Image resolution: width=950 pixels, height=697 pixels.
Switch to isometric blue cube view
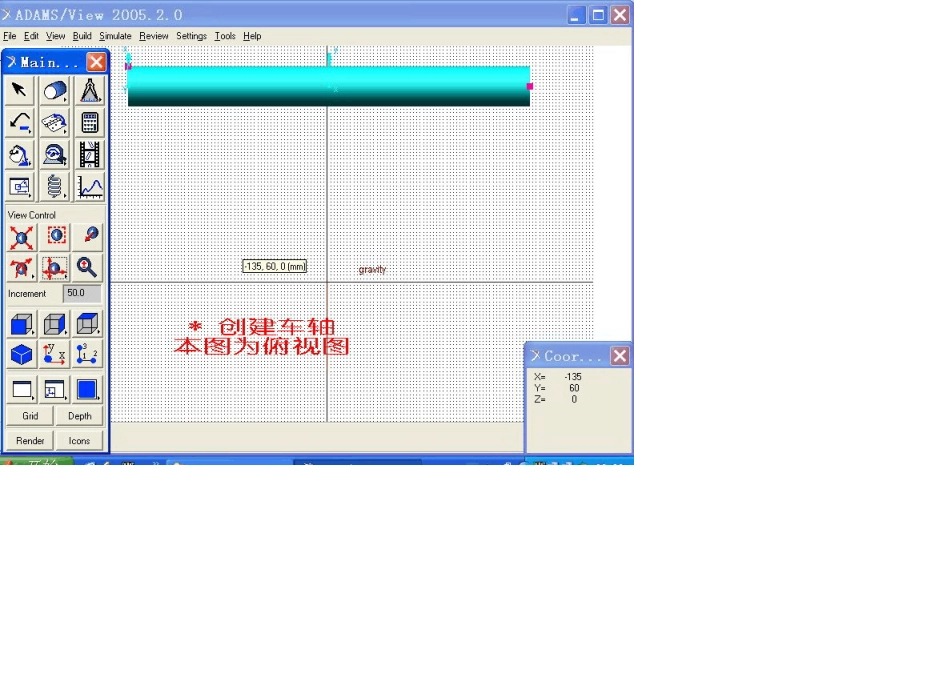click(x=22, y=355)
